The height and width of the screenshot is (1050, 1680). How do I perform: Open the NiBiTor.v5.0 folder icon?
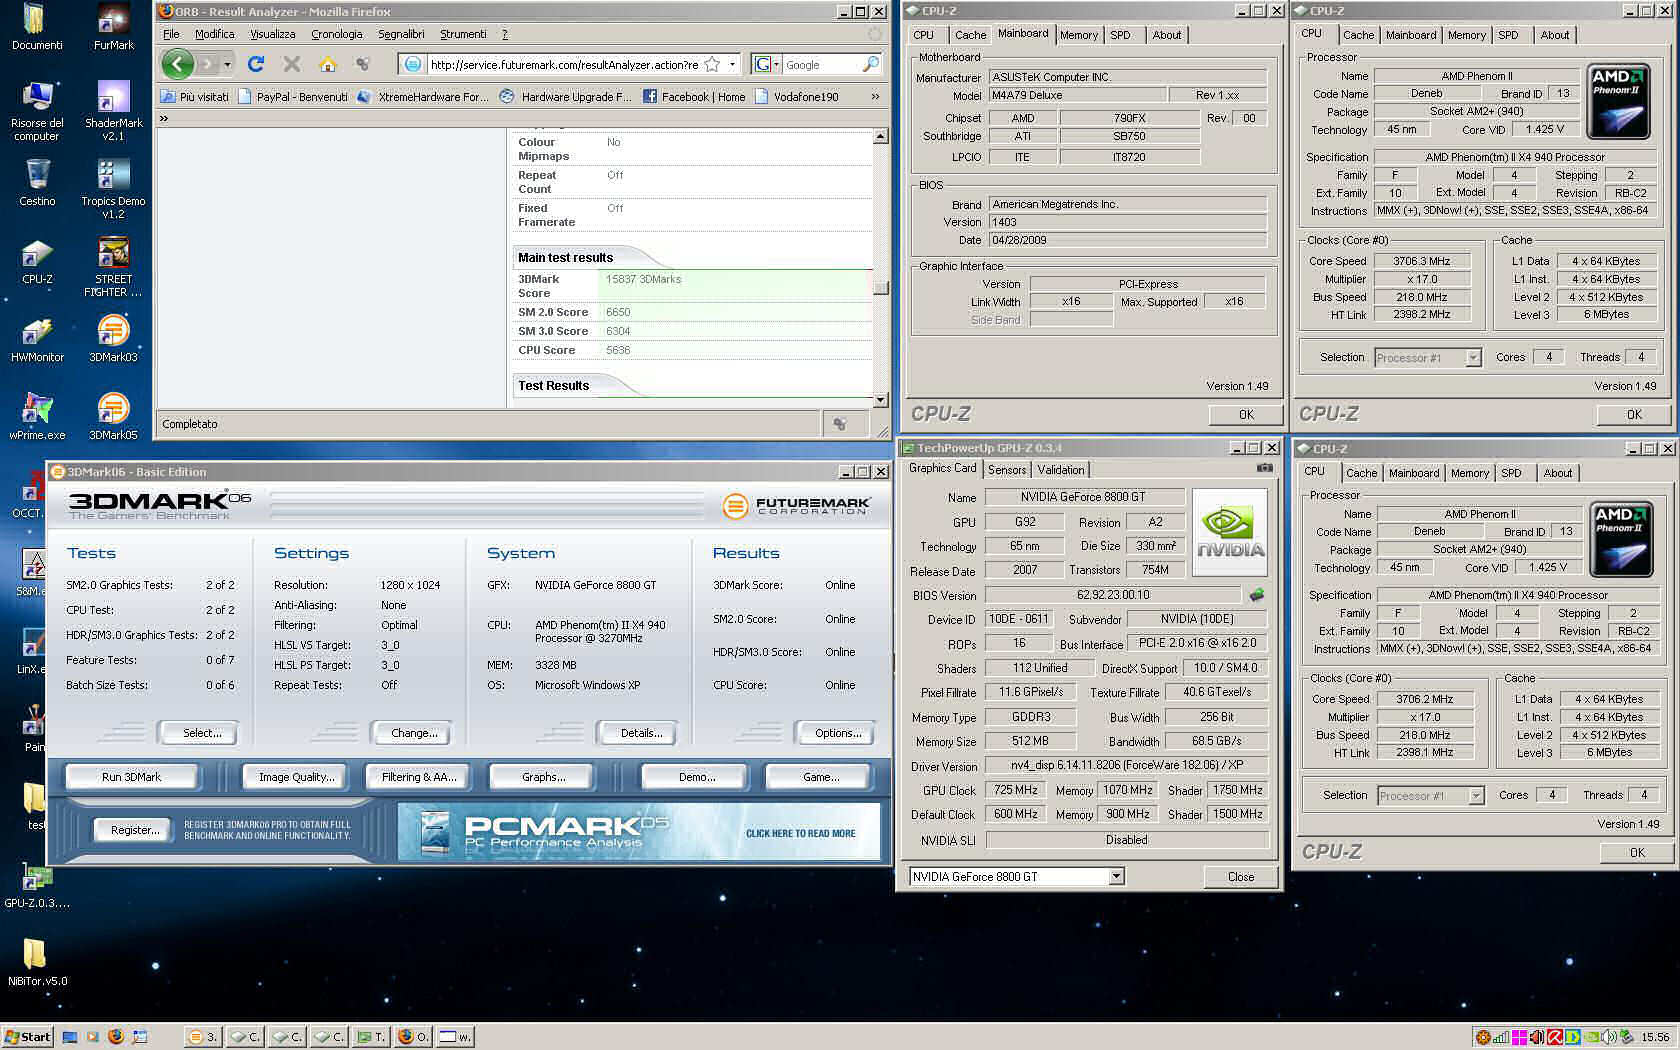(x=37, y=962)
